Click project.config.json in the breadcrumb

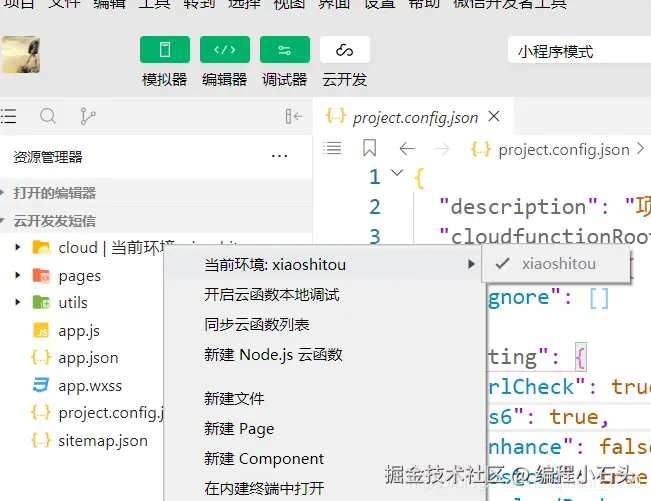coord(564,150)
